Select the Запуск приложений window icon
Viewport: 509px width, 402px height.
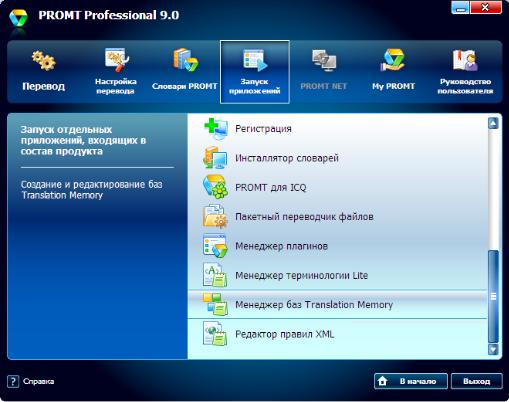point(255,60)
